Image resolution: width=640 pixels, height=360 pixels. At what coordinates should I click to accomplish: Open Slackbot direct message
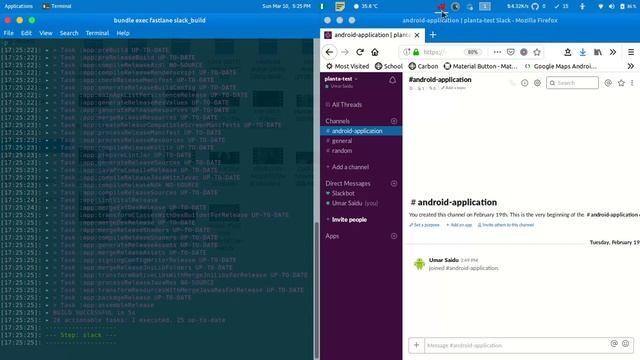click(x=343, y=193)
